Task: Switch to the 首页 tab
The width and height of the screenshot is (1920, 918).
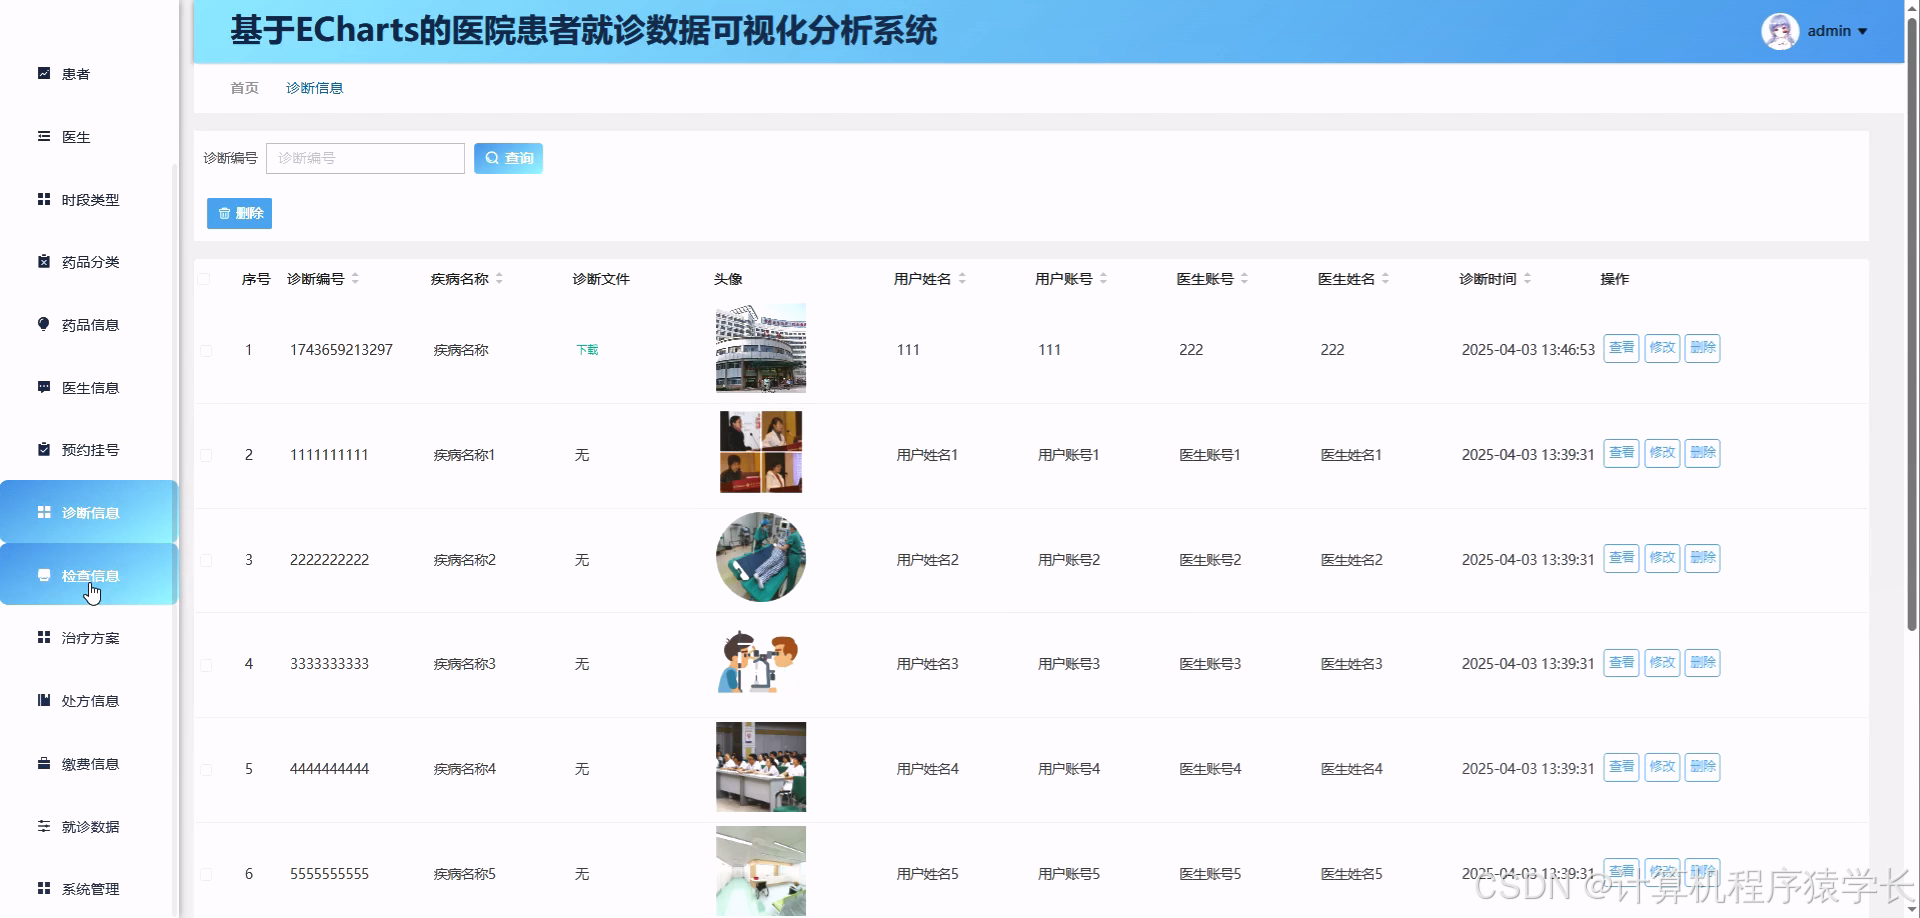Action: (x=243, y=88)
